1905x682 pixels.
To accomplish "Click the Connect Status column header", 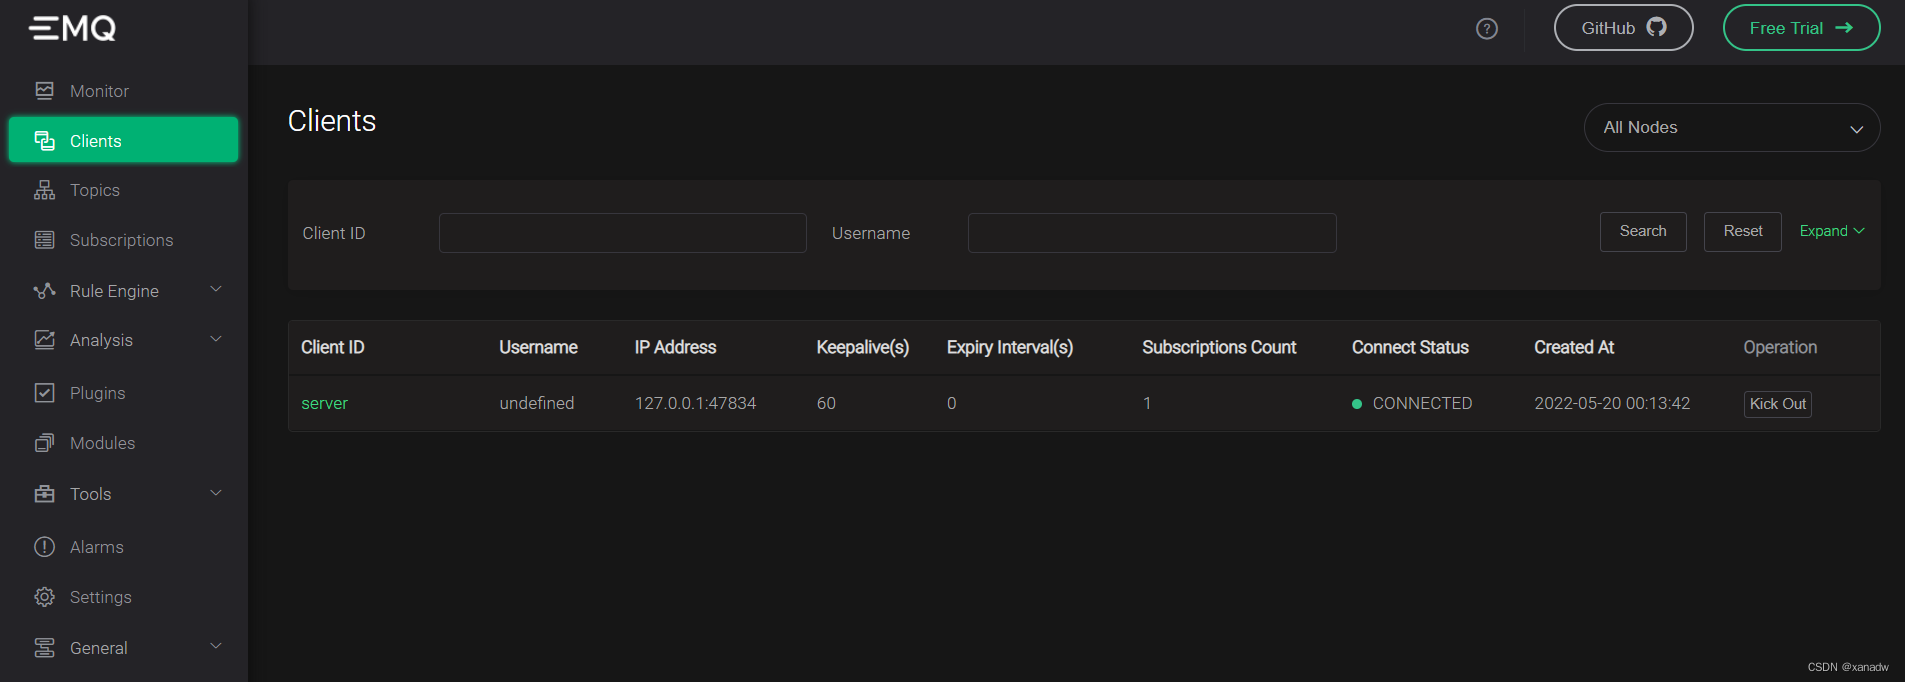I will tap(1410, 347).
